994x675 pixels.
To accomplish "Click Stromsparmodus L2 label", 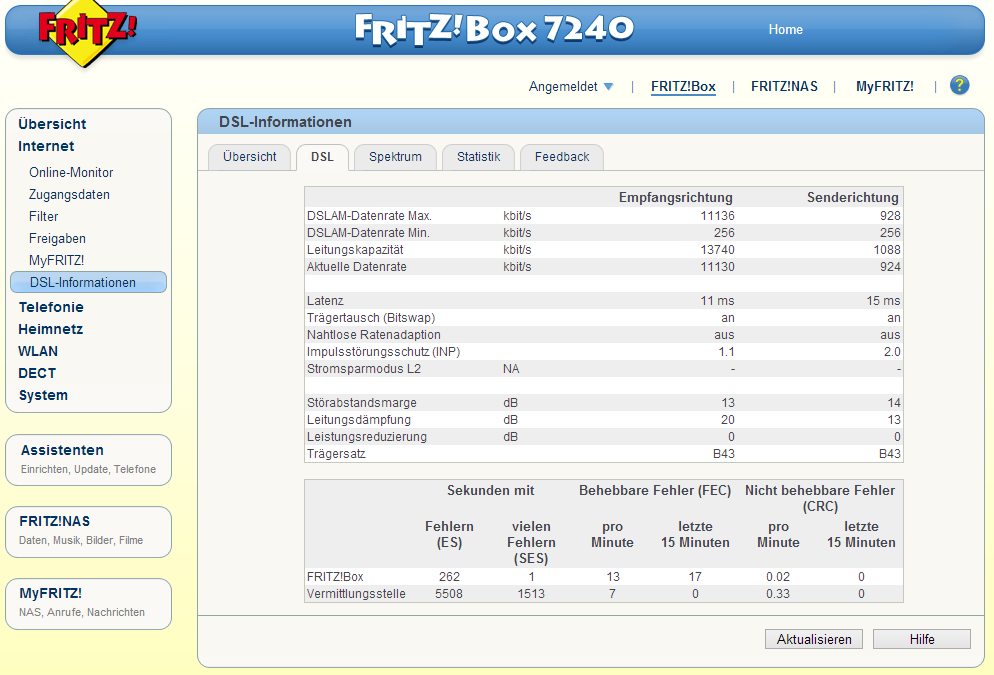I will (364, 369).
